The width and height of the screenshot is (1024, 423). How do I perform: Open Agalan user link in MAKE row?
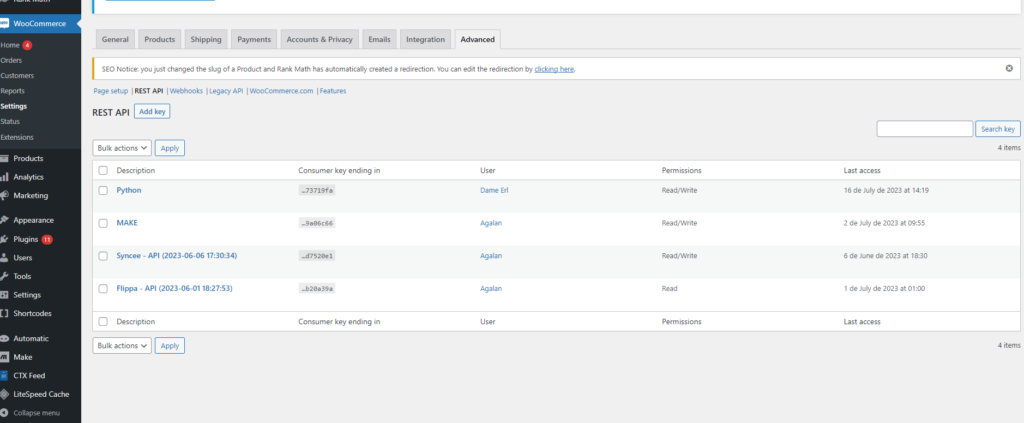(x=491, y=223)
